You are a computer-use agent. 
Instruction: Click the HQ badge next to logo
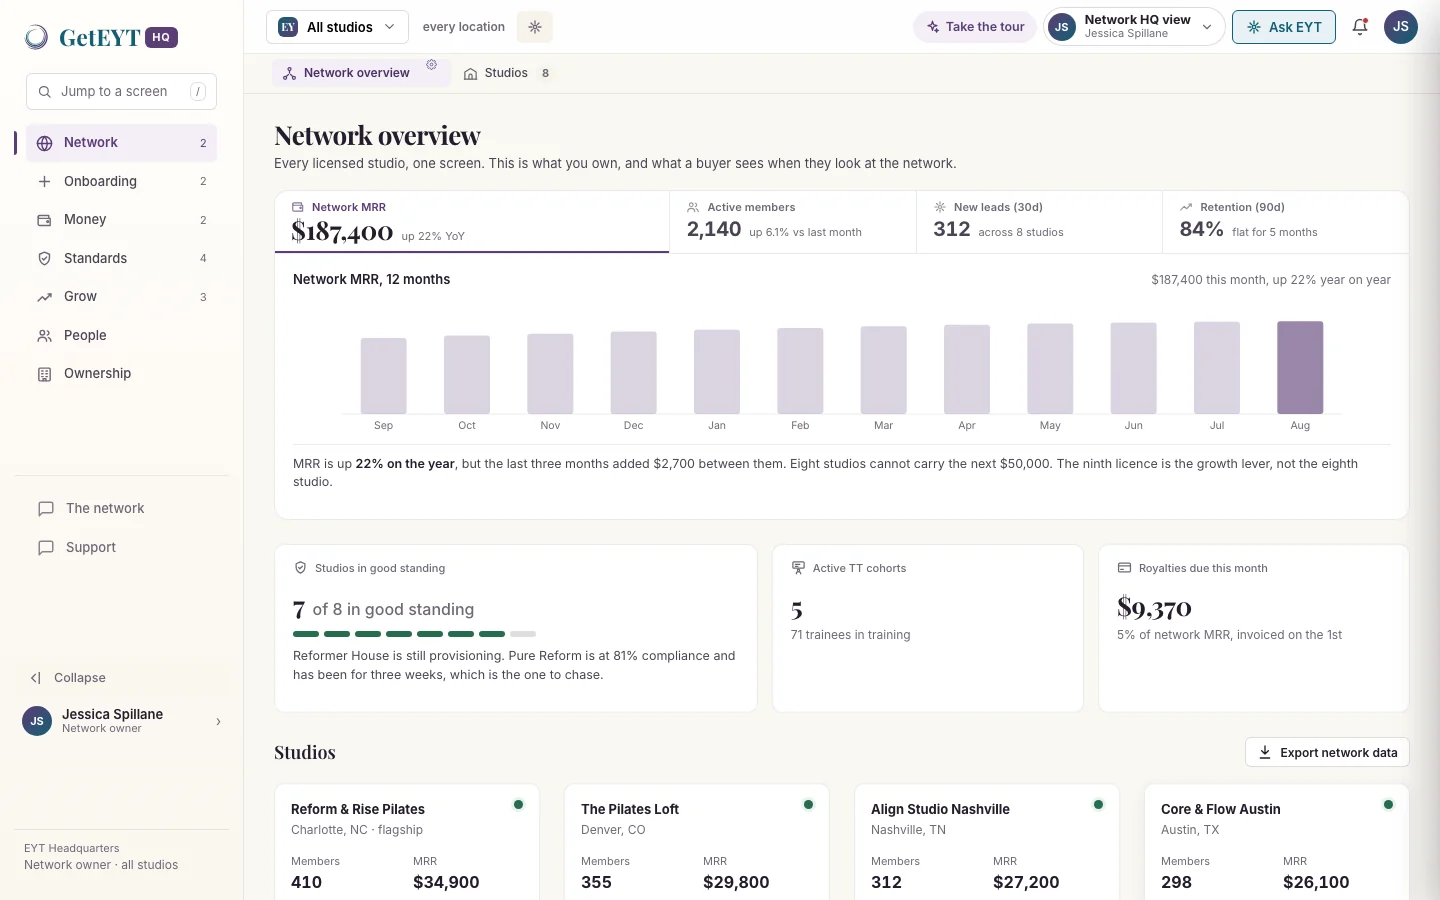[x=161, y=37]
